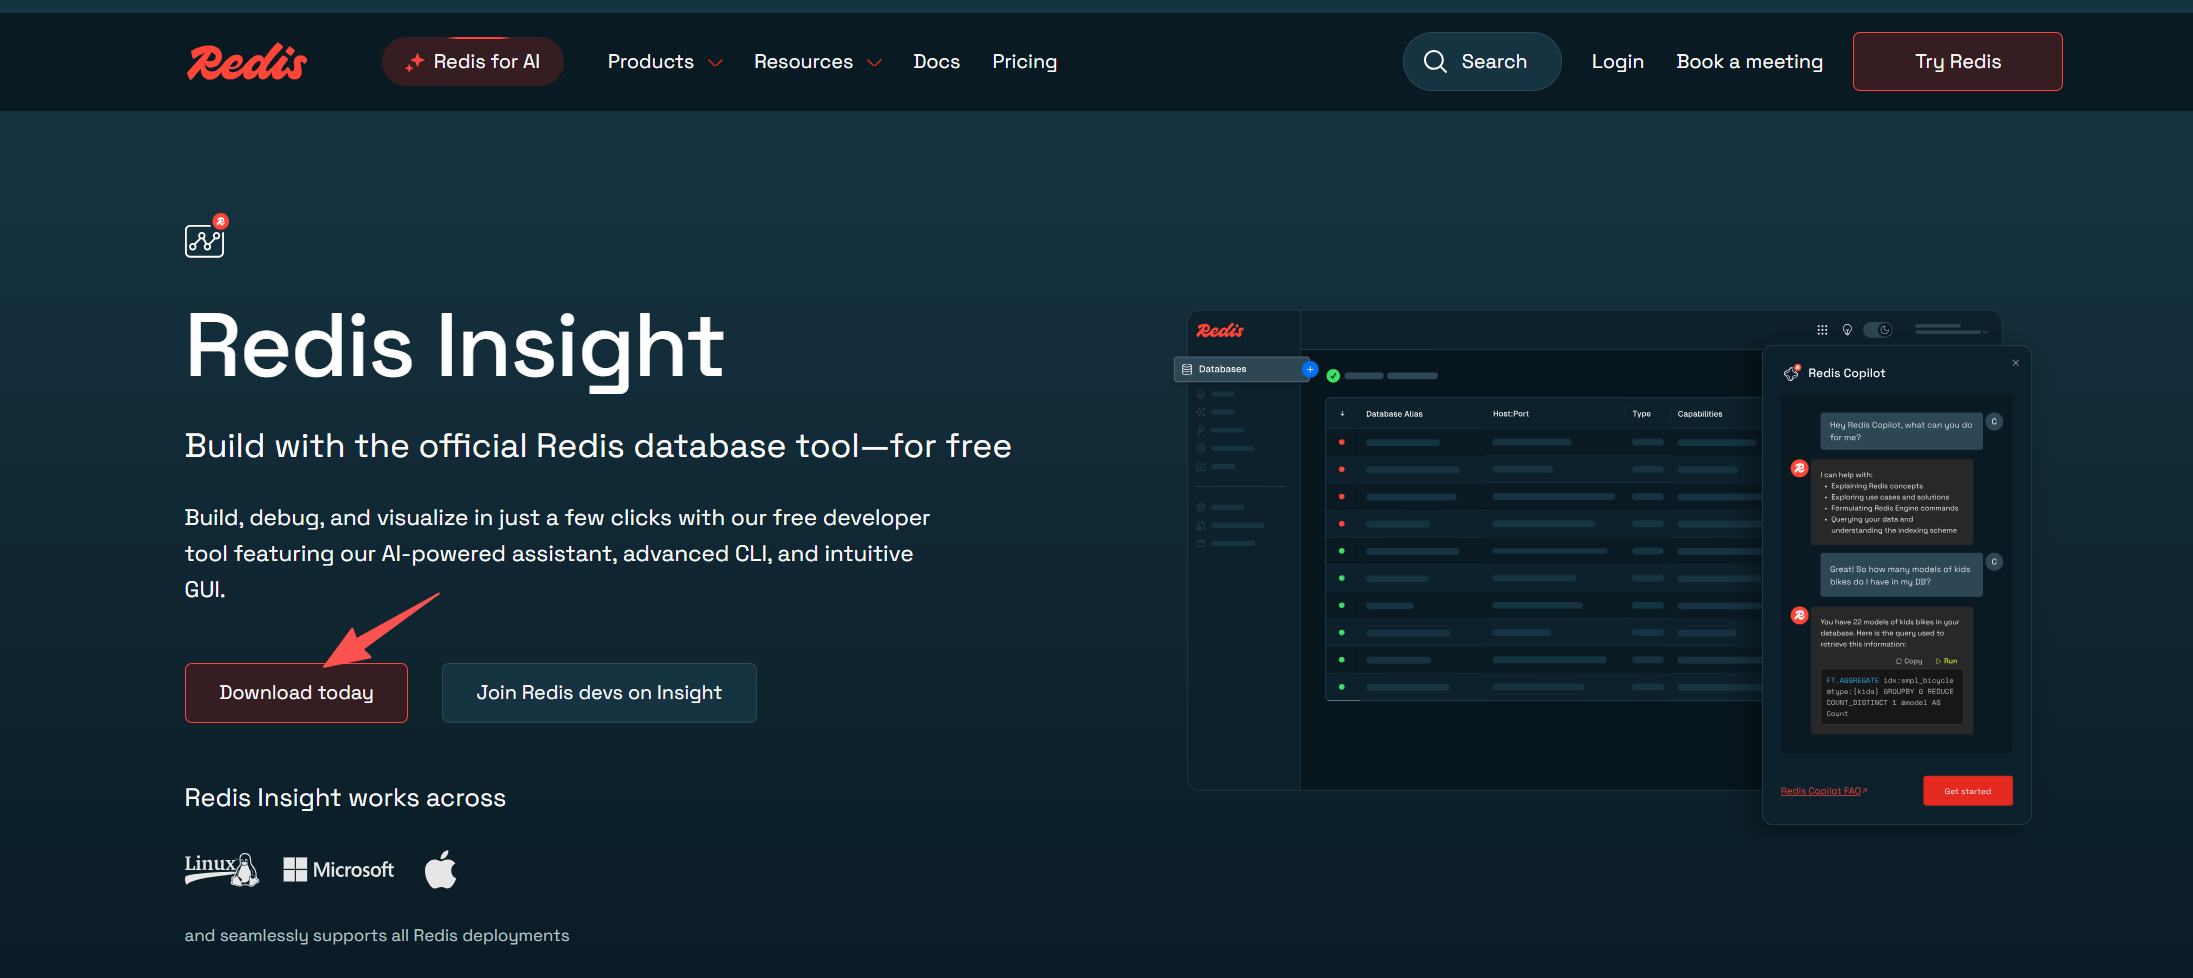Click the Microsoft logo
2193x978 pixels.
[x=338, y=870]
